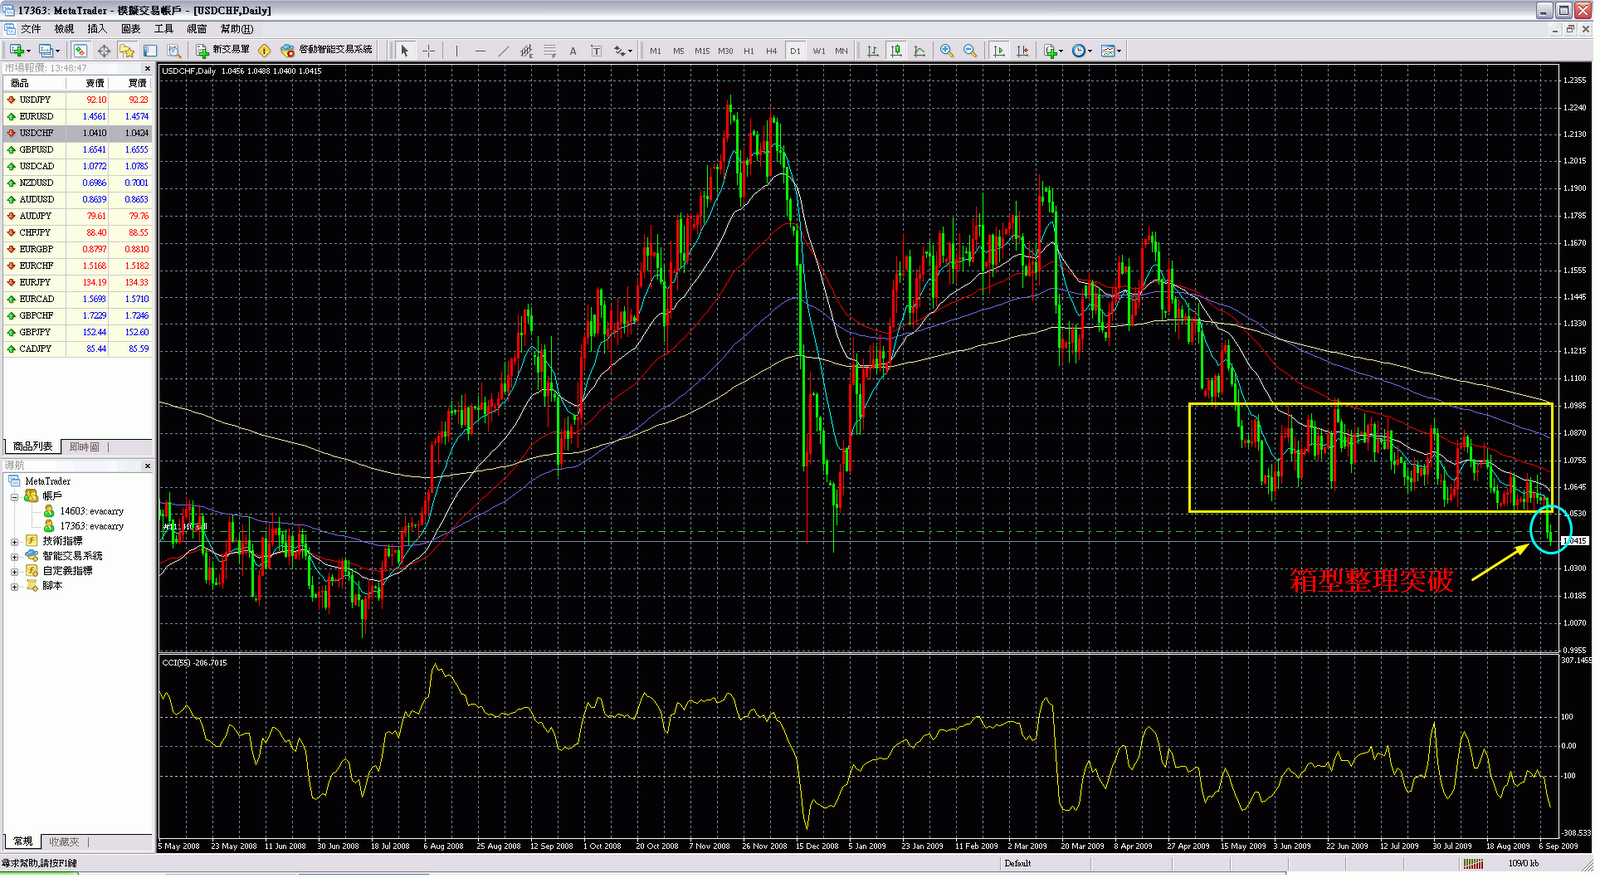Select GBPJPY row in market watch
Screen dimensions: 1600x878
(x=78, y=332)
